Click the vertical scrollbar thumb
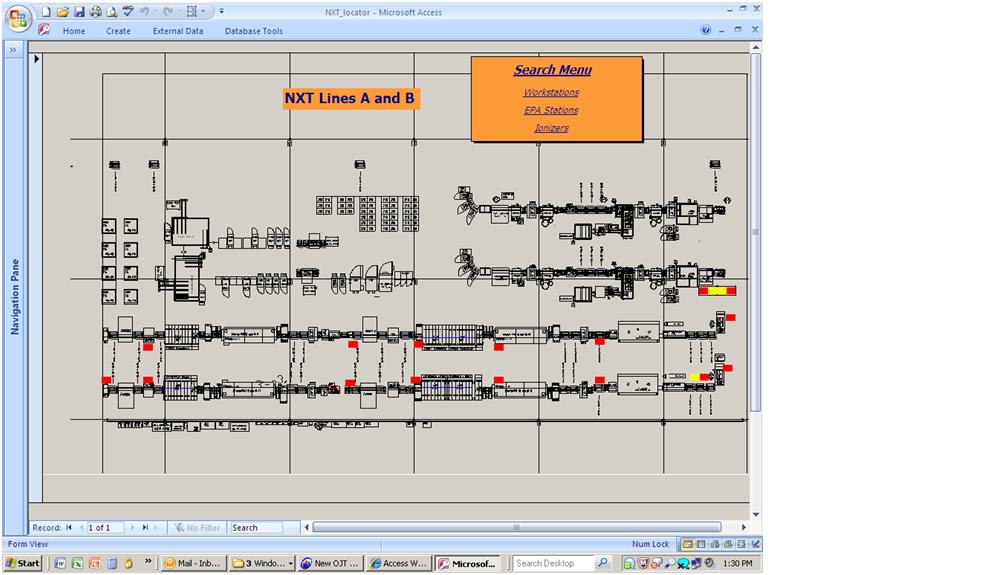Screen dimensions: 1000x575 click(756, 233)
